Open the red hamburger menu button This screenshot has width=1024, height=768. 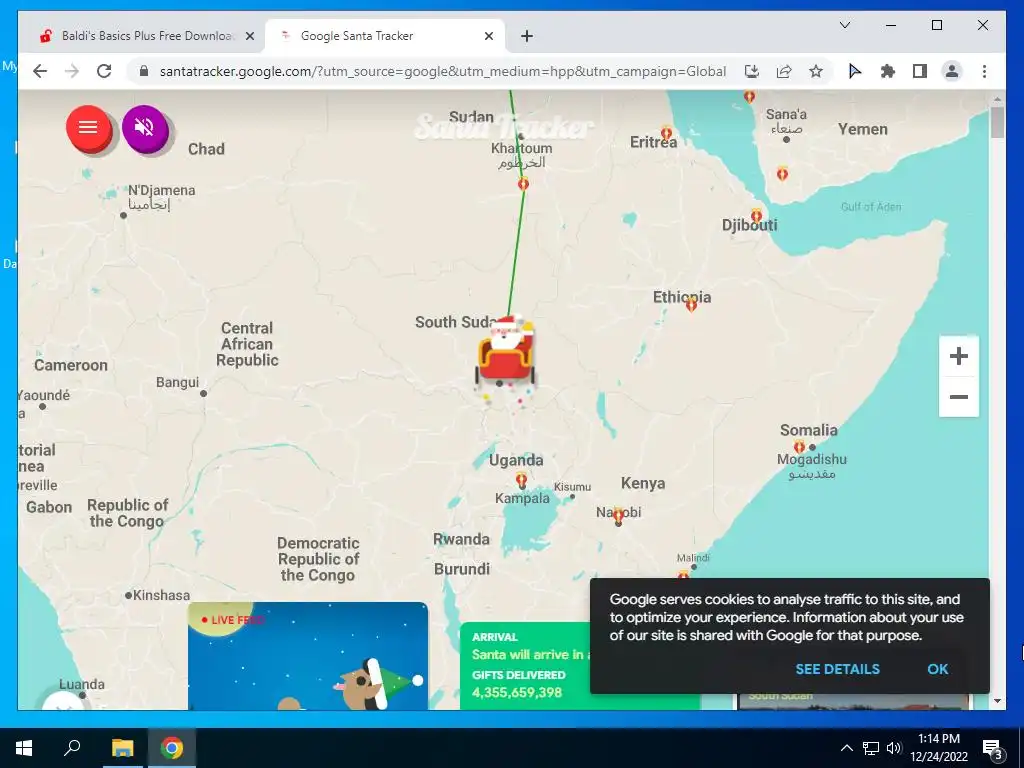[x=88, y=128]
